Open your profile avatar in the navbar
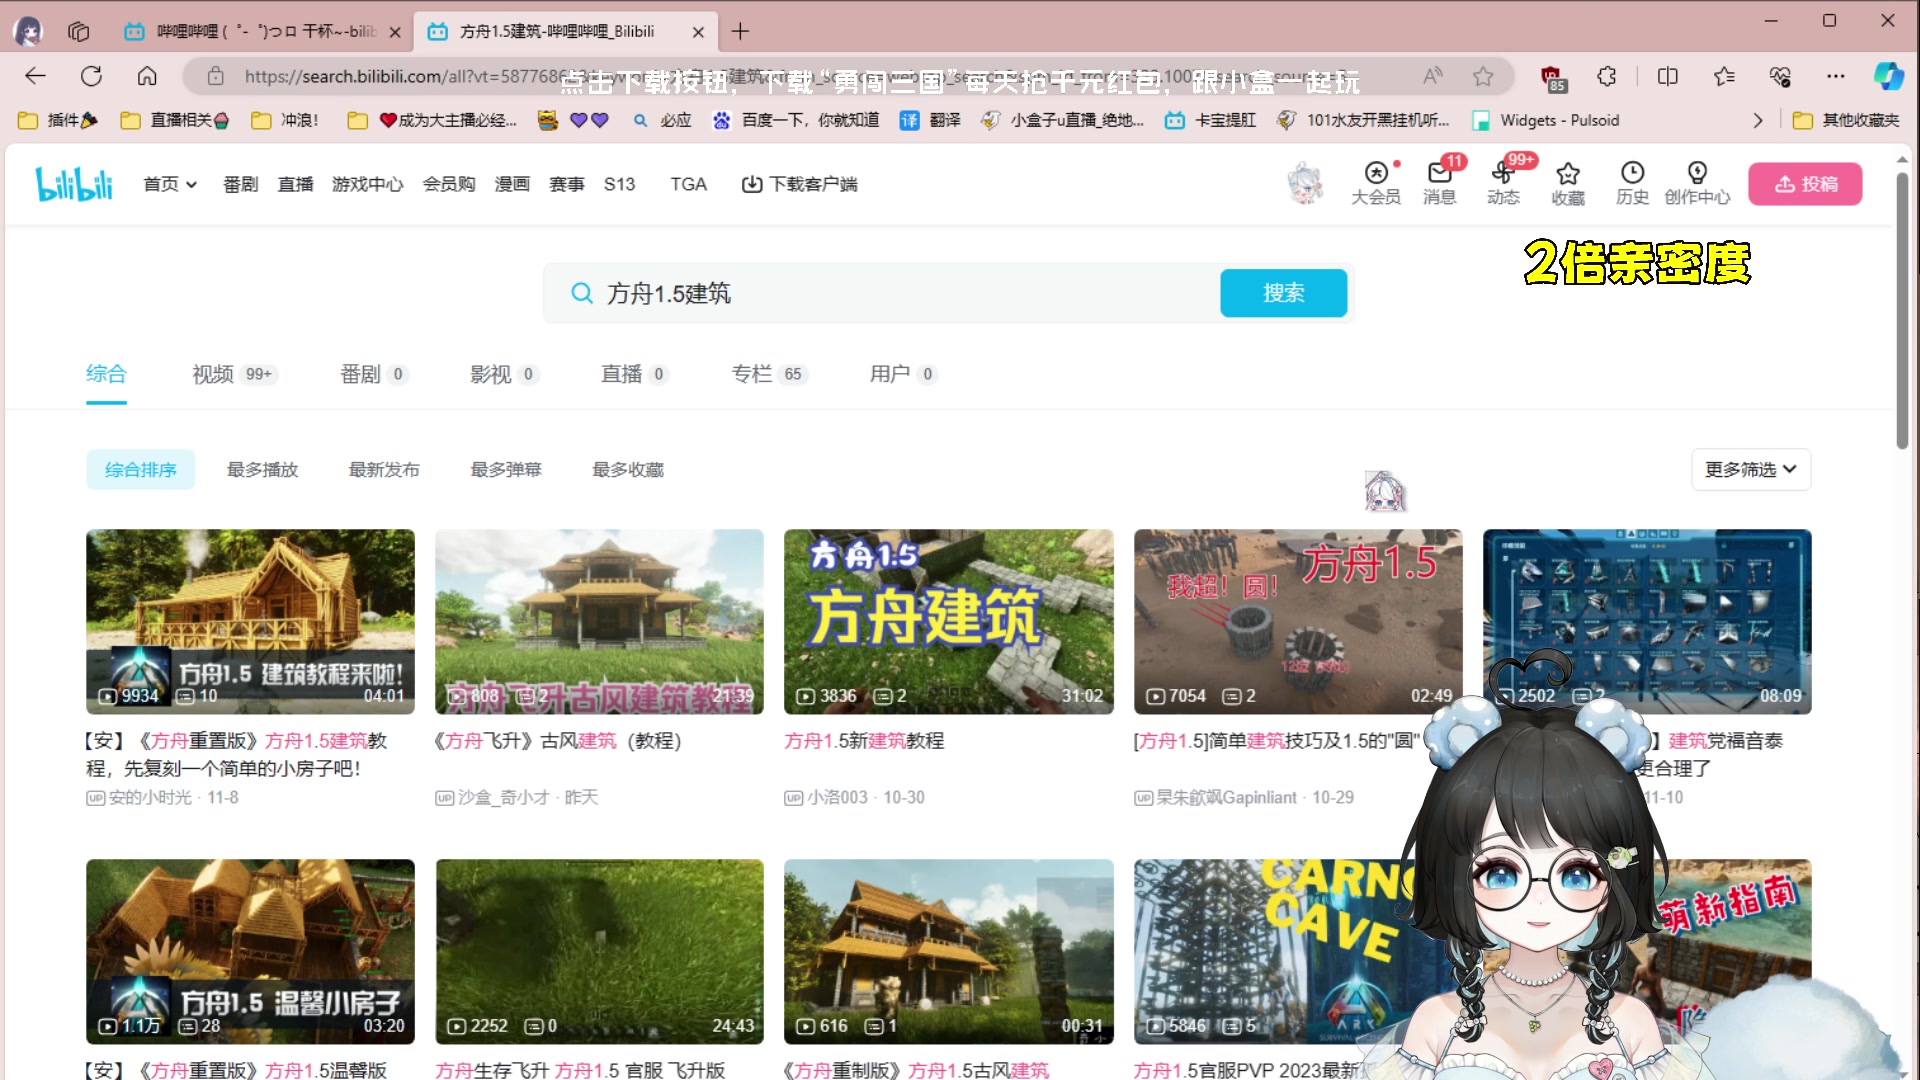 pos(1304,183)
